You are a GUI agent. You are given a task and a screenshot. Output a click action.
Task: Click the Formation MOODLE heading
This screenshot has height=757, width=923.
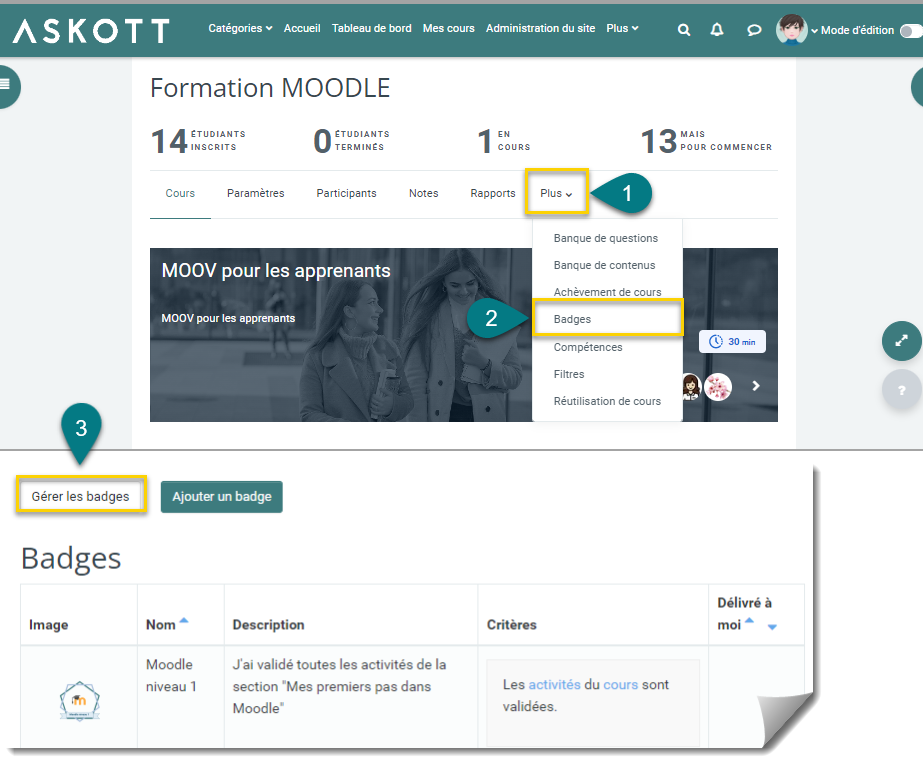[270, 88]
